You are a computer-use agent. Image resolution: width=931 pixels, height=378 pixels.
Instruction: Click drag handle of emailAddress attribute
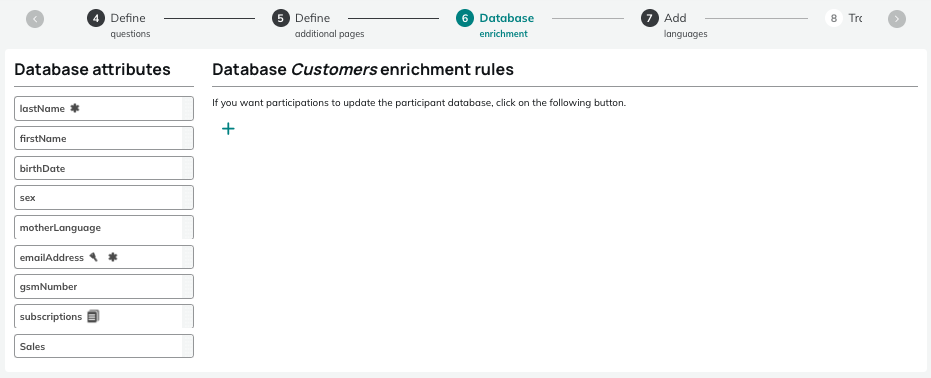[x=187, y=257]
